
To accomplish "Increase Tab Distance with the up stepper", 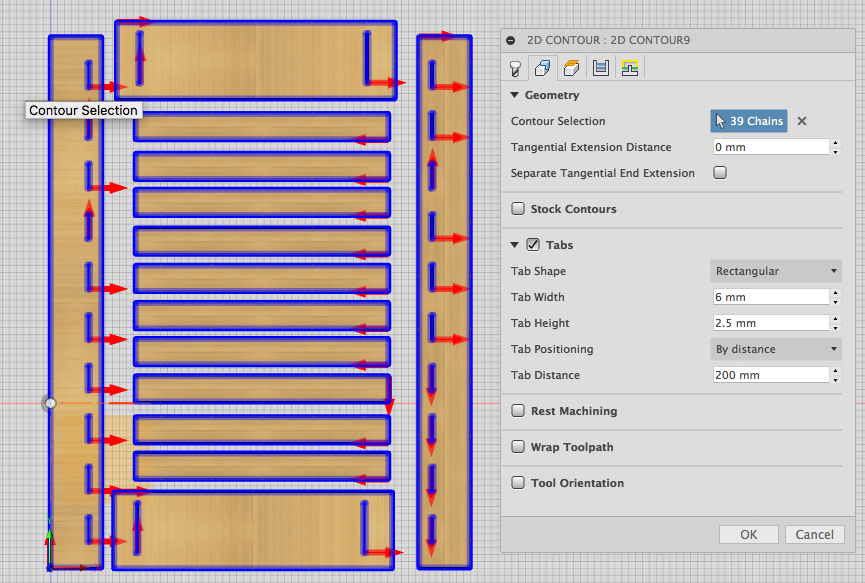I will point(836,371).
